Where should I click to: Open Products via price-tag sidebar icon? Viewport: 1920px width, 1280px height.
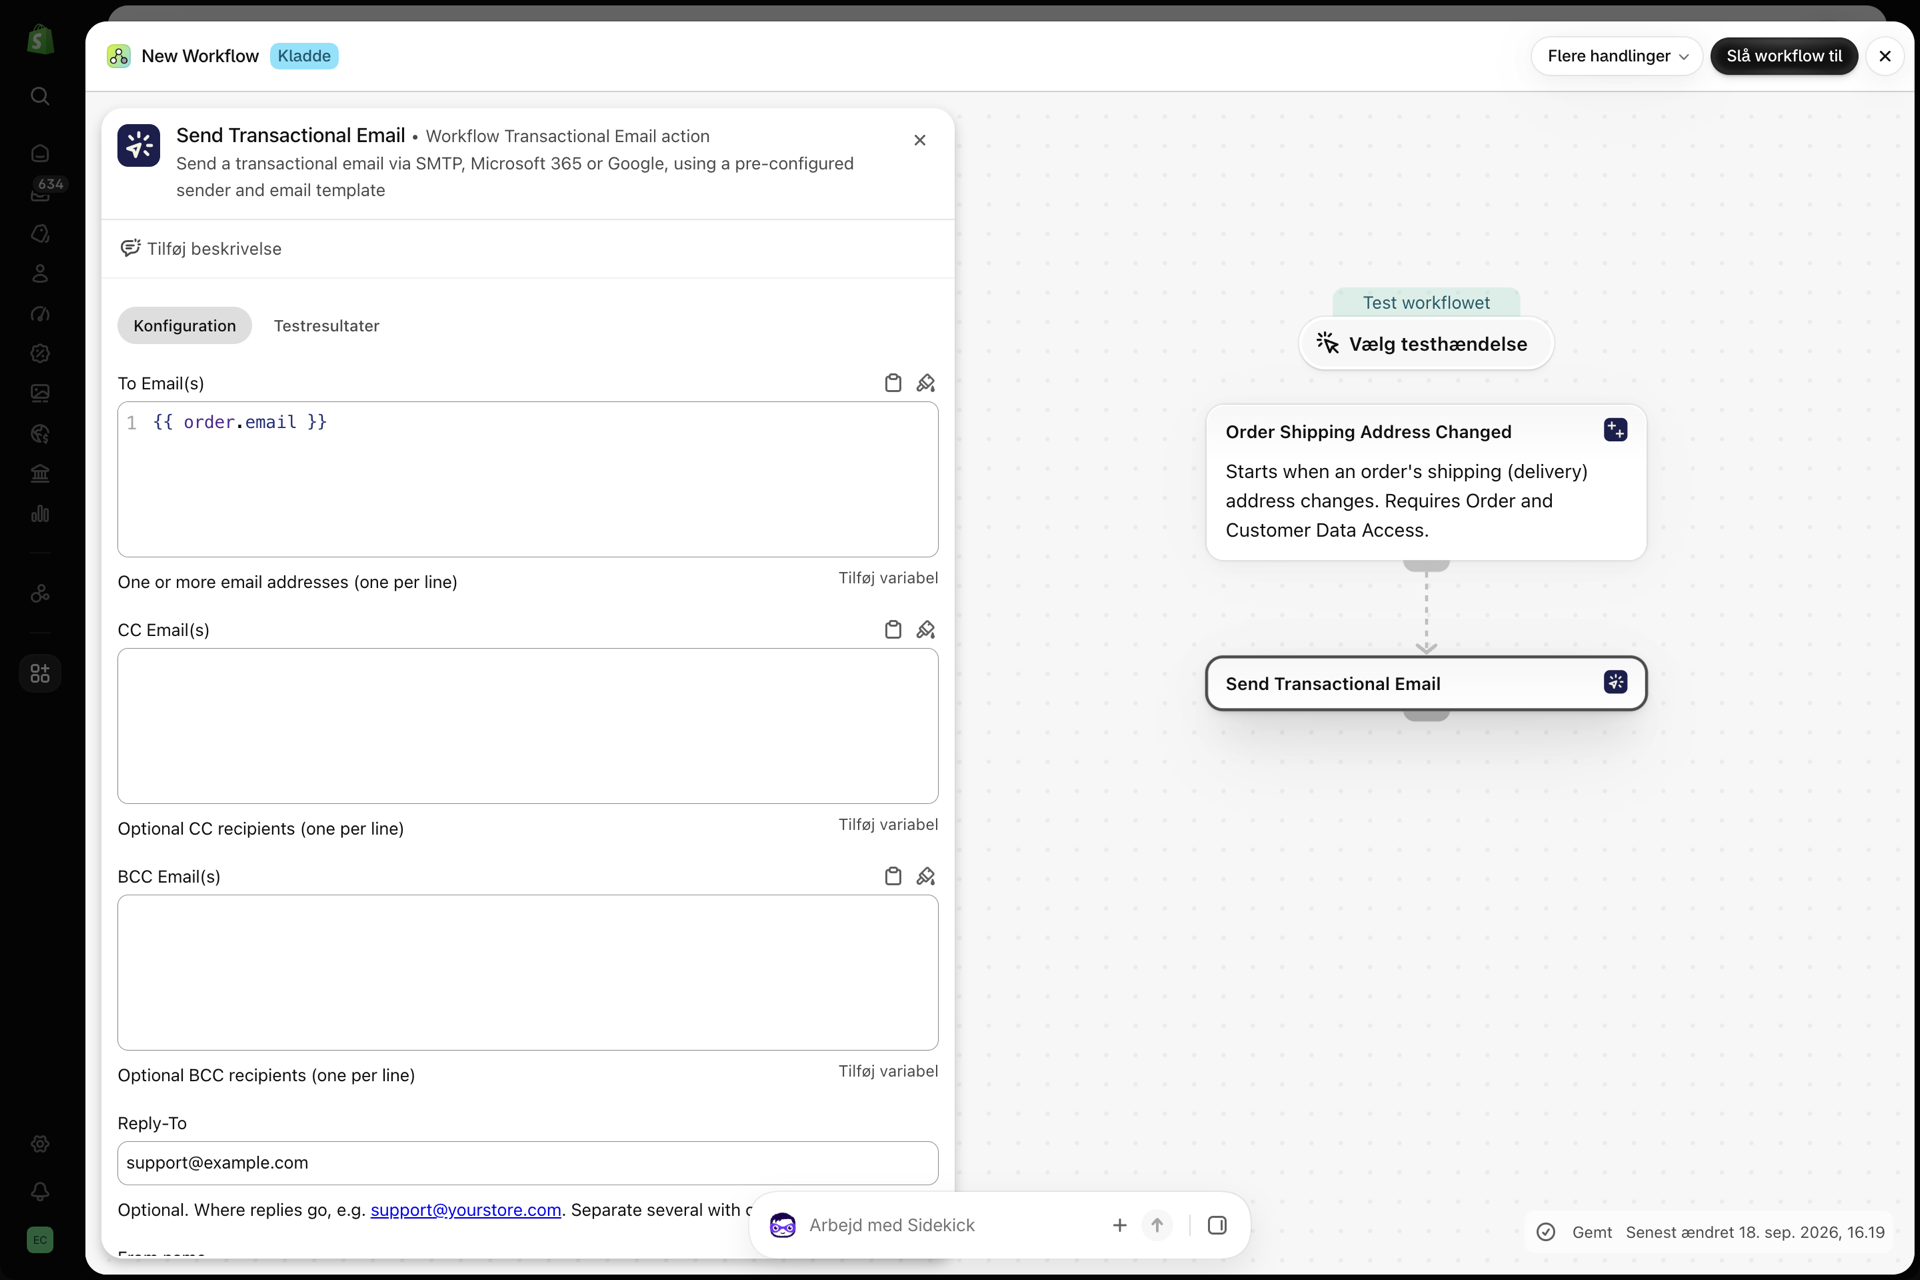(x=40, y=233)
